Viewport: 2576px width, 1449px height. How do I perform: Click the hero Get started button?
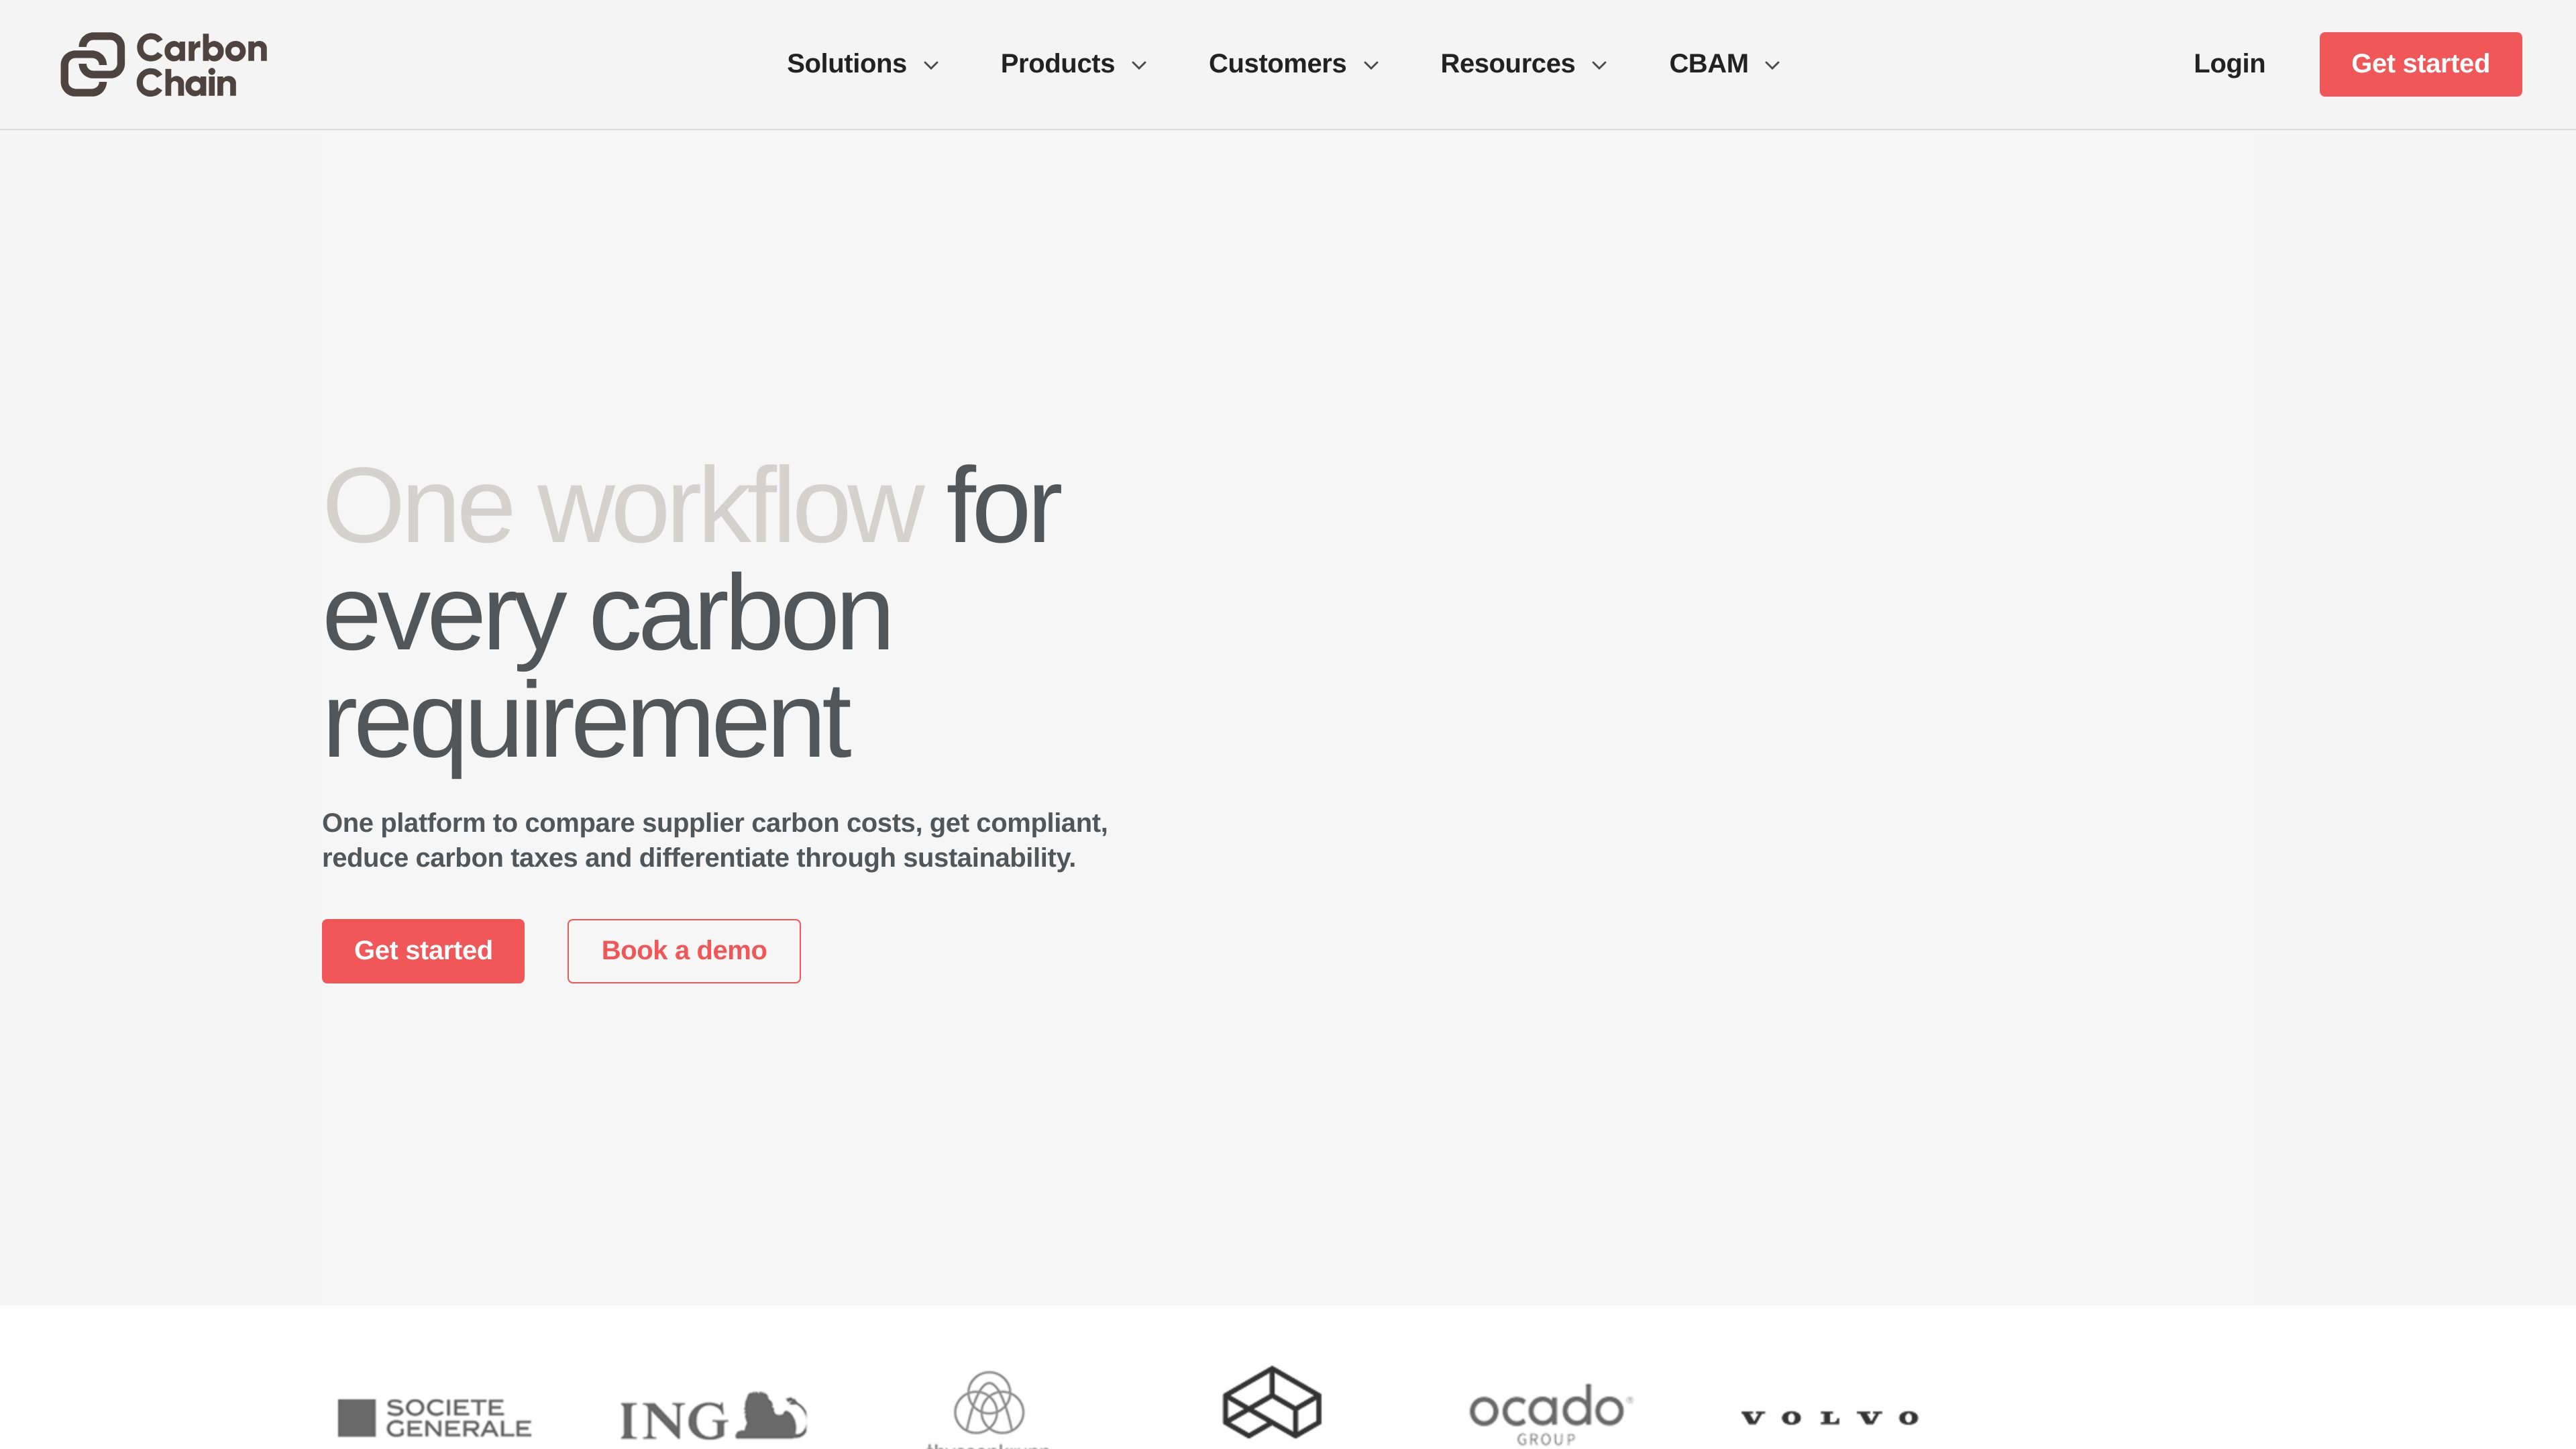pos(423,950)
